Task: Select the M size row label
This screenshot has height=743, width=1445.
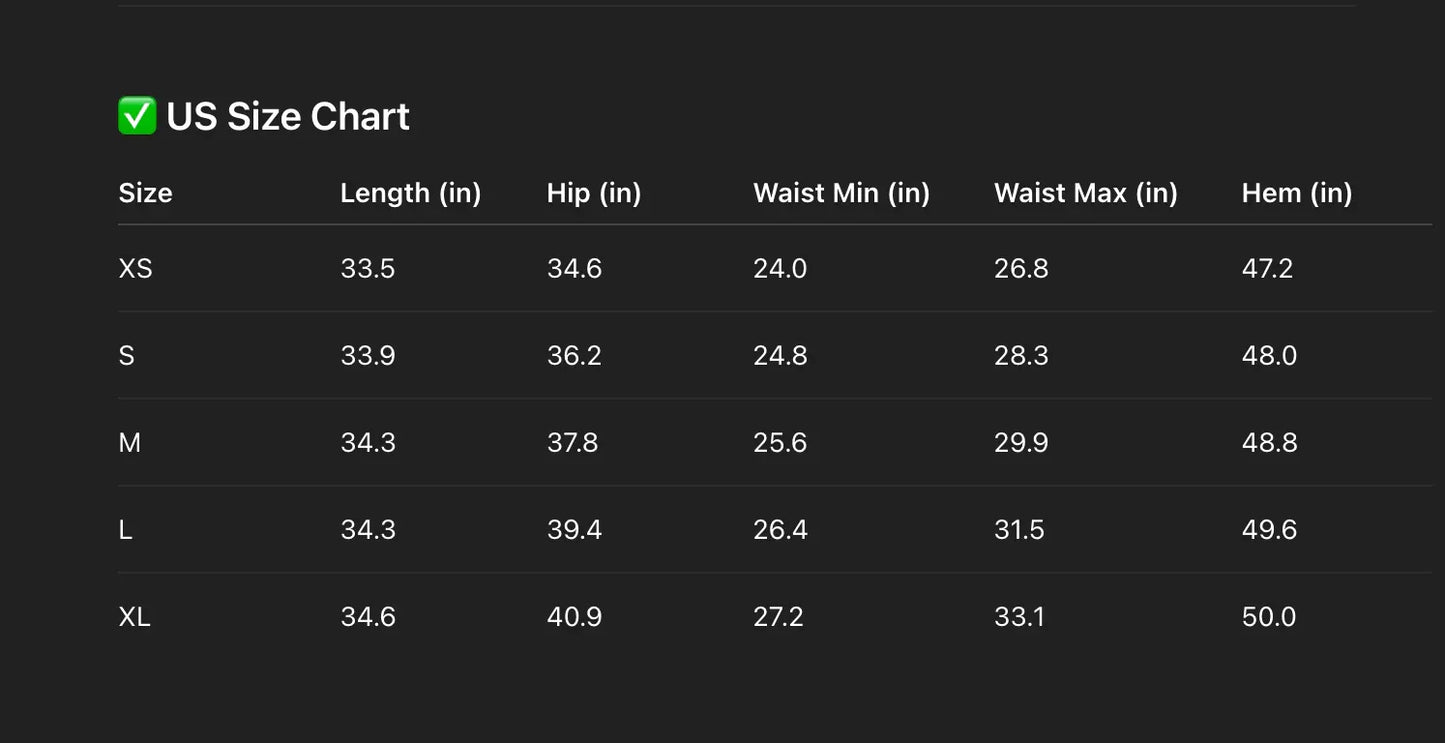Action: point(129,443)
